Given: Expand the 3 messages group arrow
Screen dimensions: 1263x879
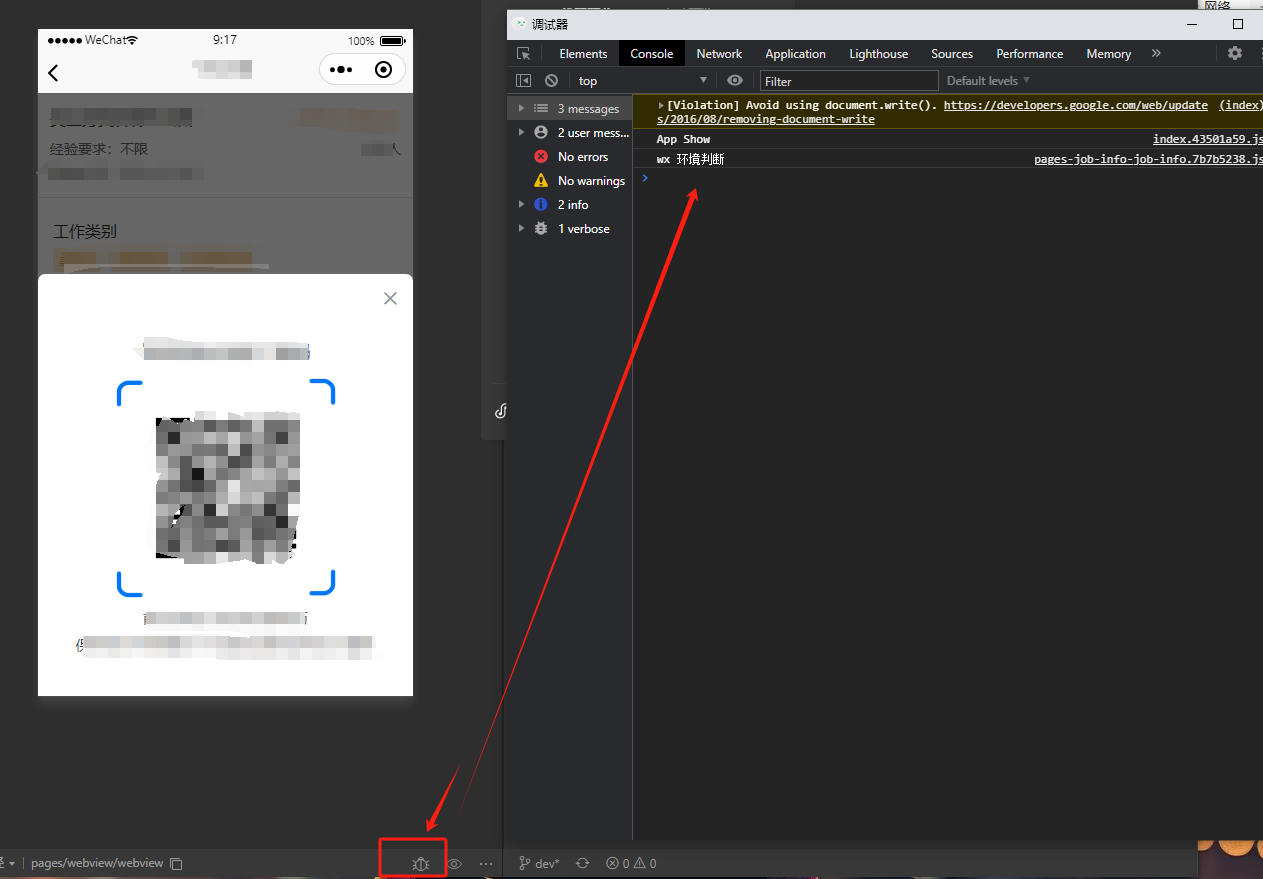Looking at the screenshot, I should 521,108.
